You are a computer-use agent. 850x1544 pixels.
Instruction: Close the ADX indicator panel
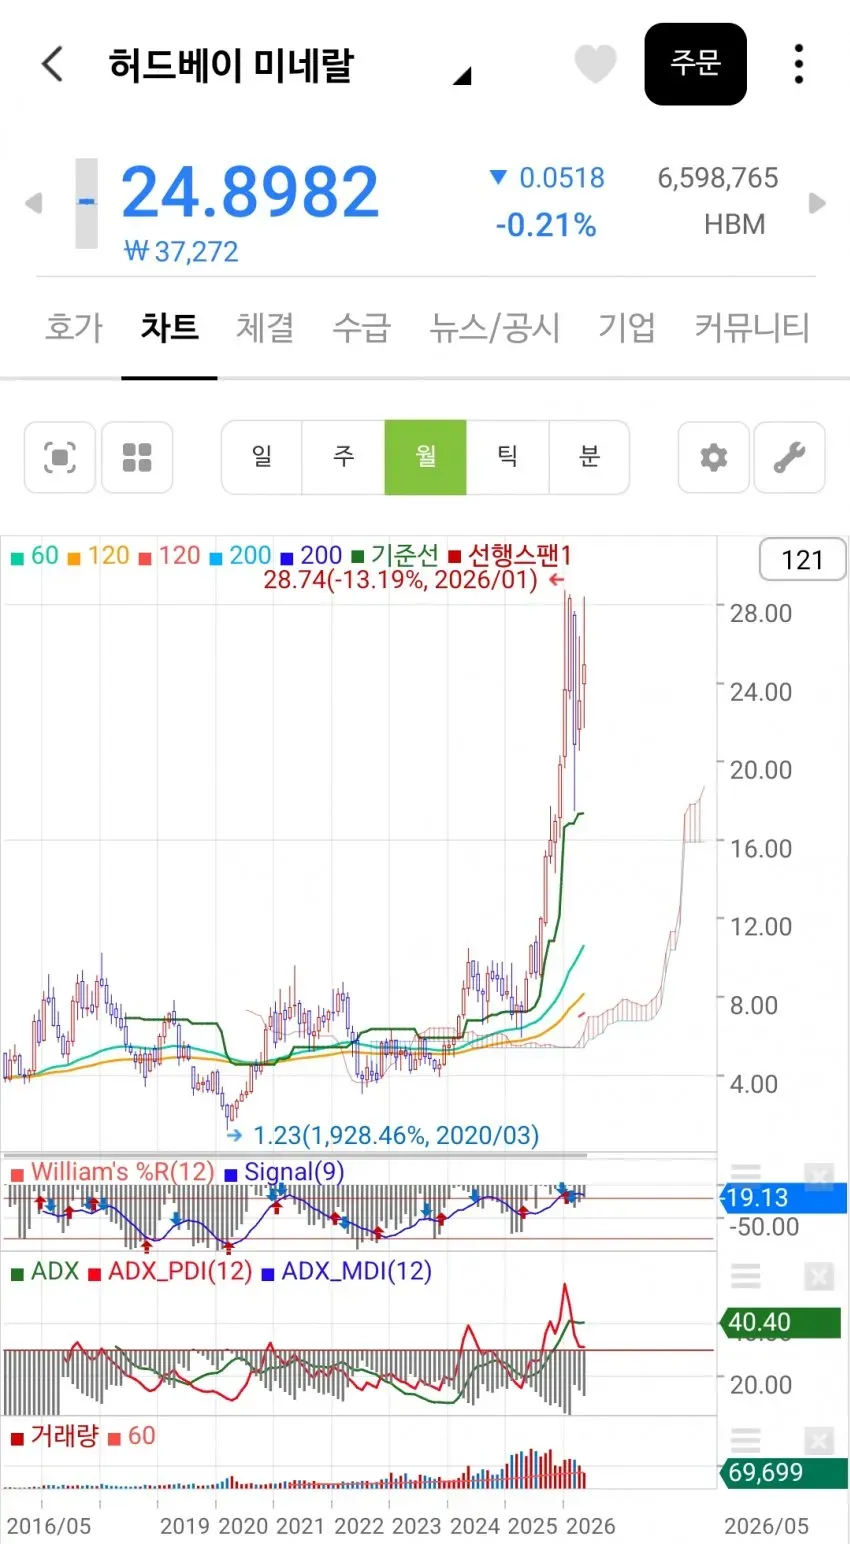(818, 1276)
